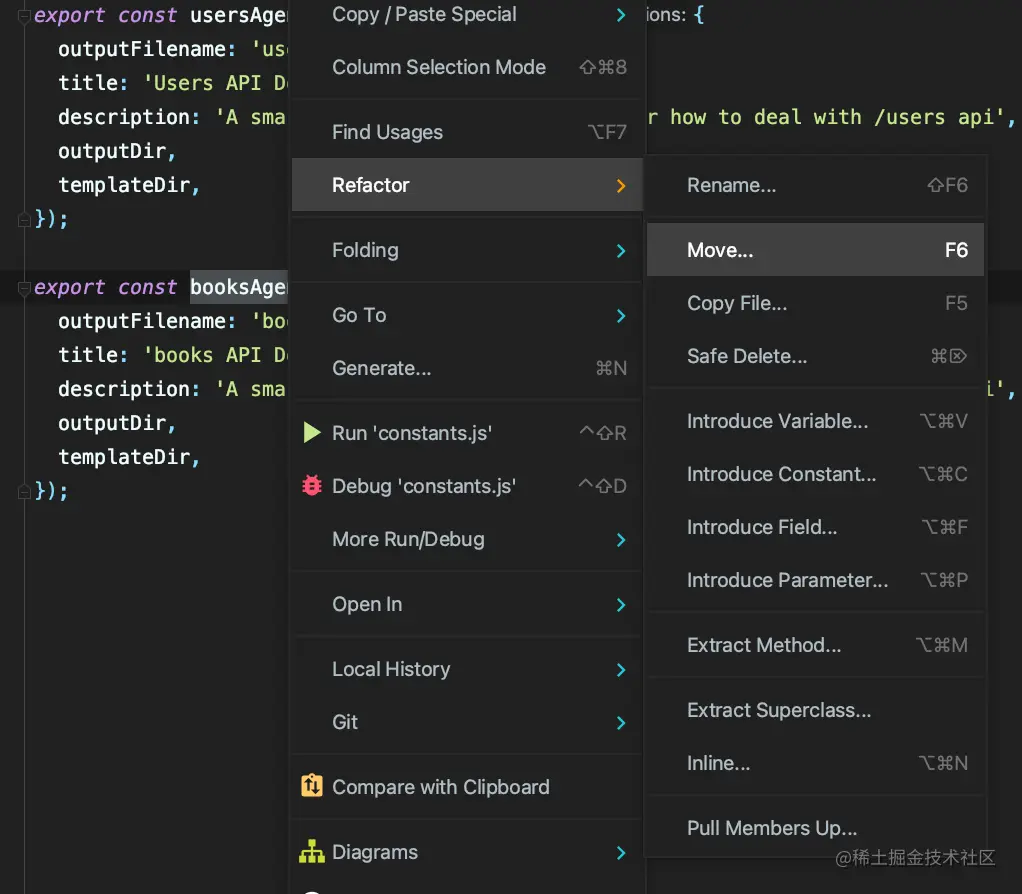1022x894 pixels.
Task: Expand the Open In submenu arrow
Action: 620,605
